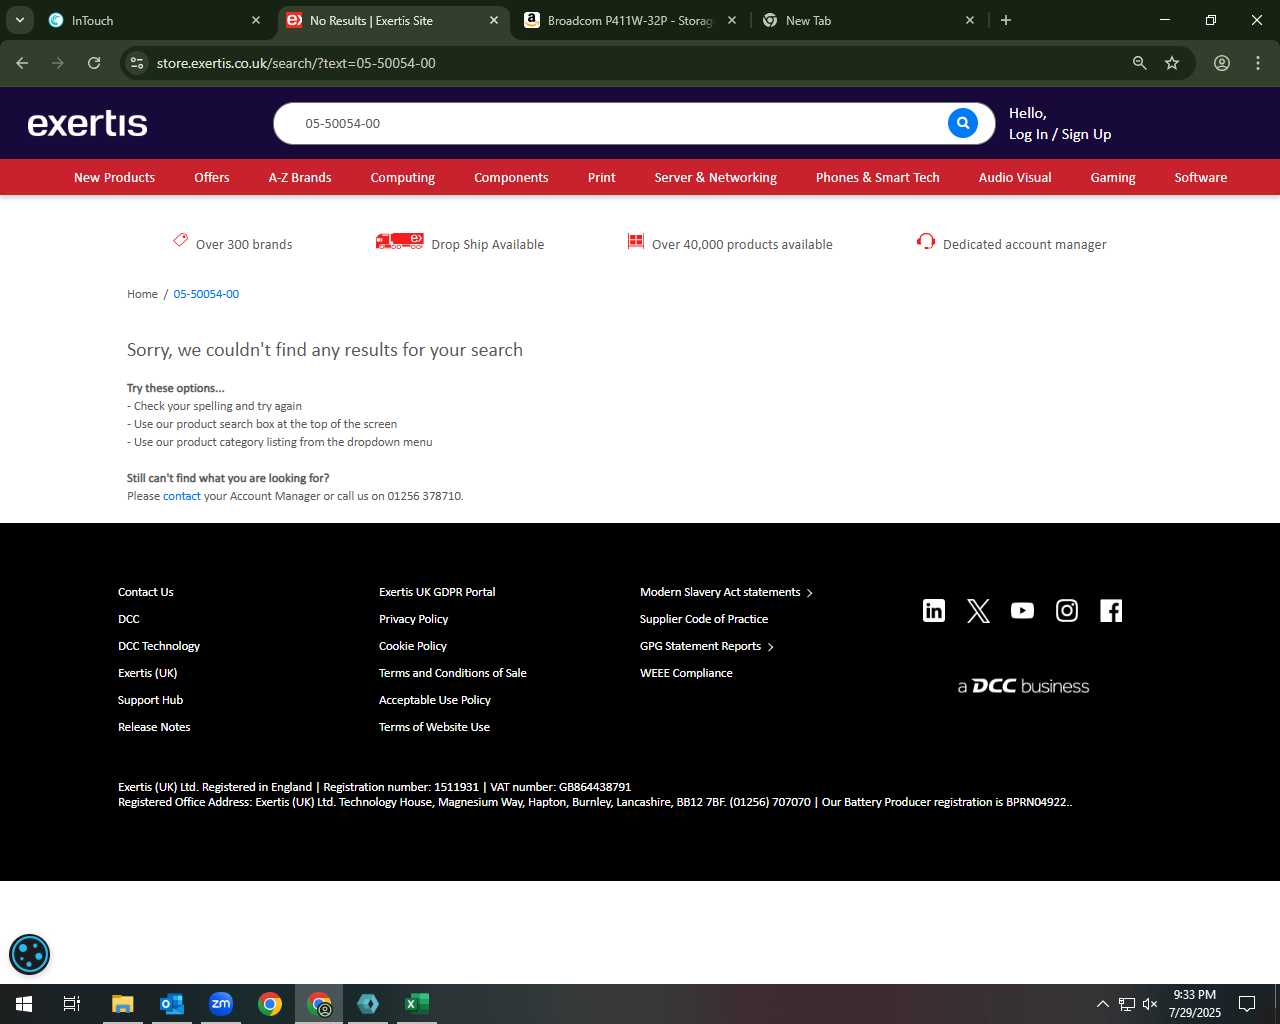Click the taskbar clock and date
The image size is (1280, 1024).
point(1195,1004)
